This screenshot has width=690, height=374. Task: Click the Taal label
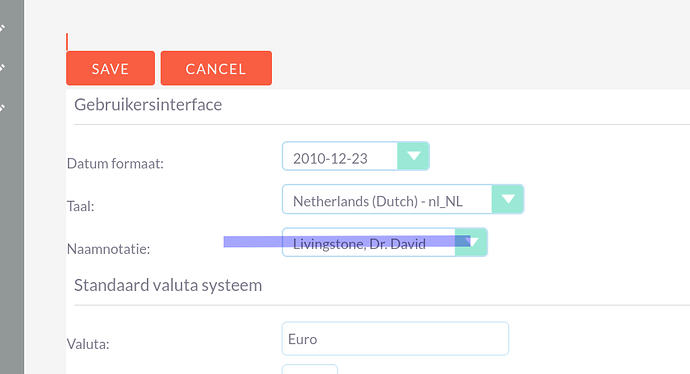pos(81,206)
